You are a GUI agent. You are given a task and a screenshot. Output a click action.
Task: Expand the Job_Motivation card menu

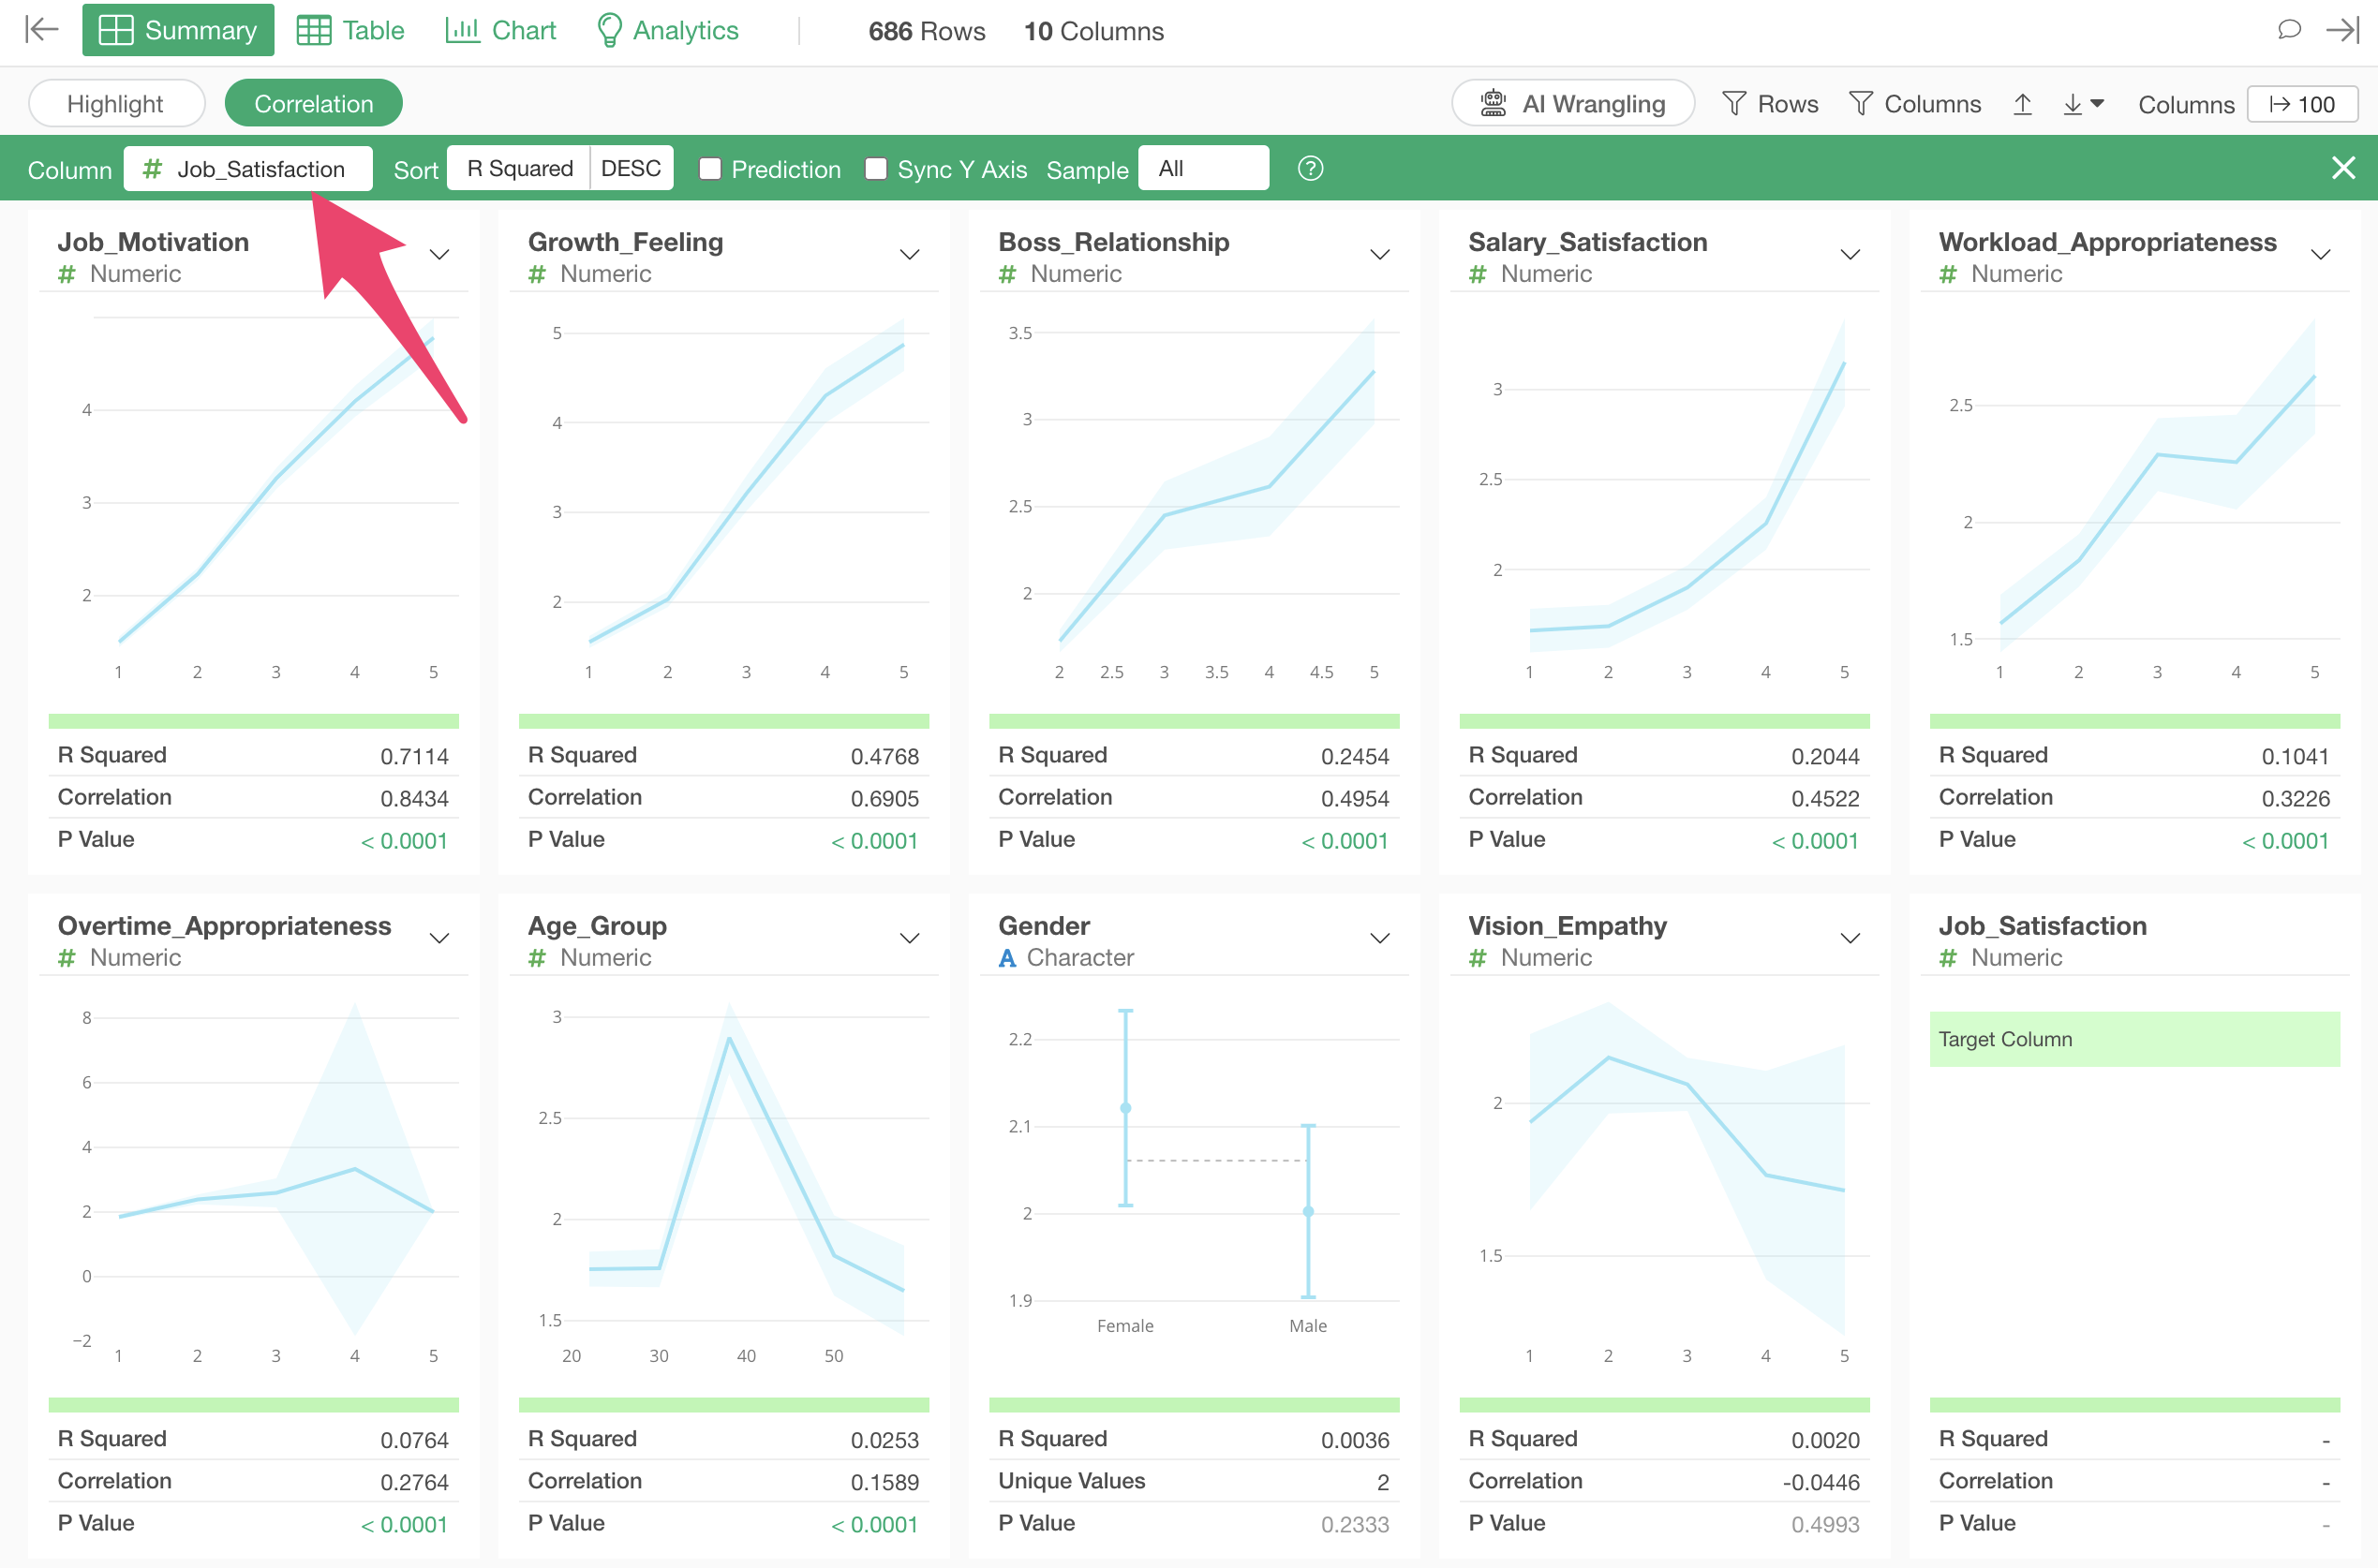[439, 254]
